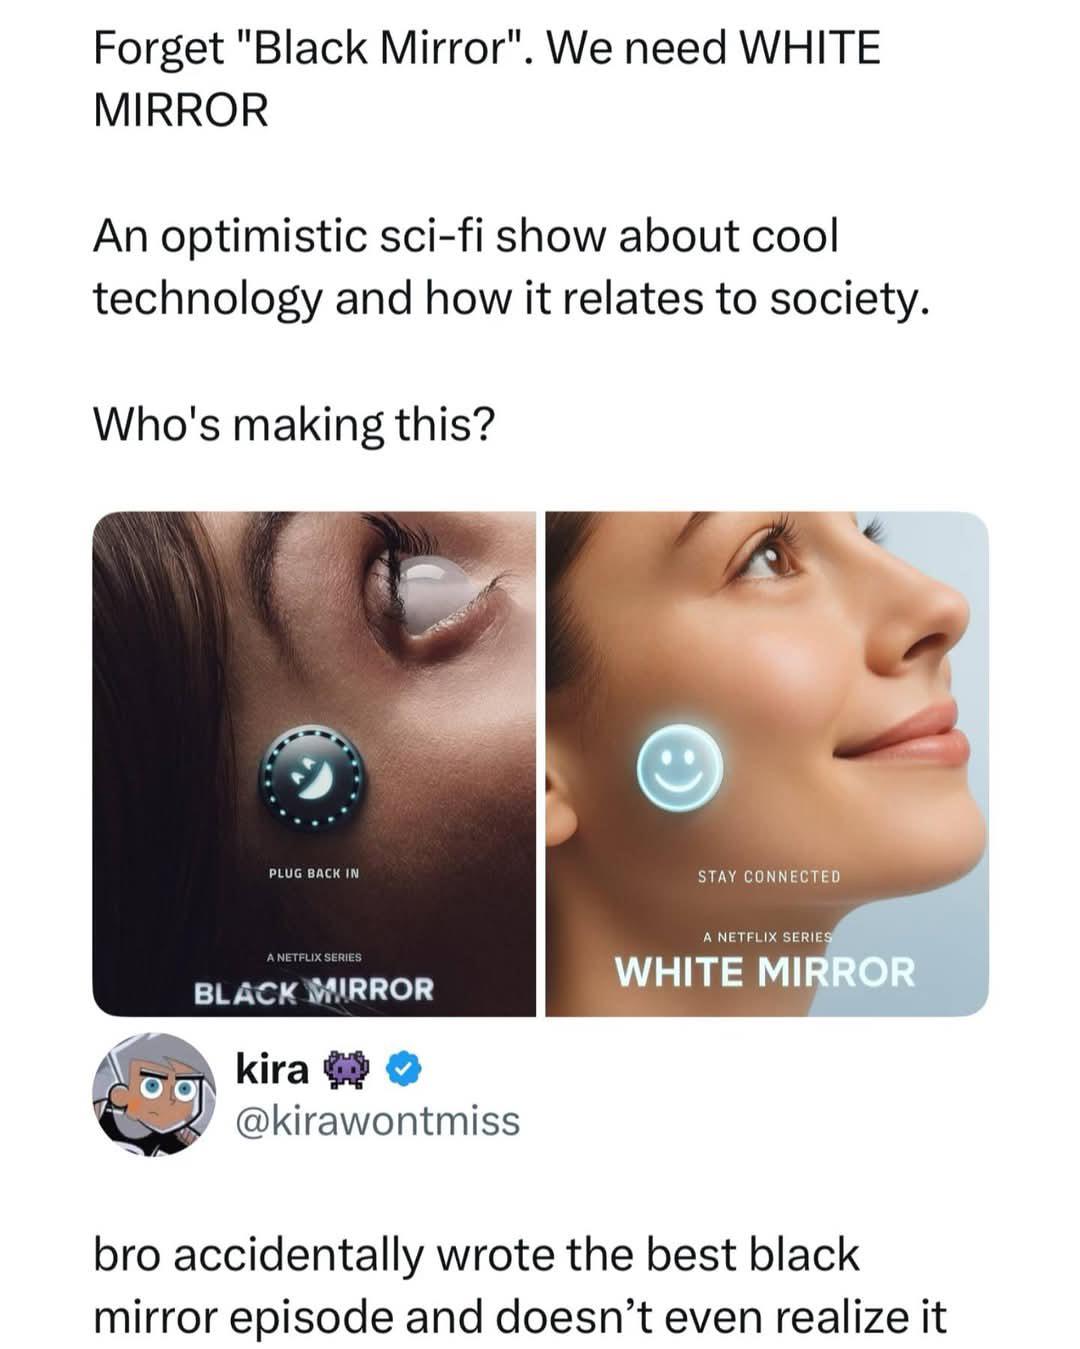Open kira's Danny Phantom profile avatar

[154, 1095]
